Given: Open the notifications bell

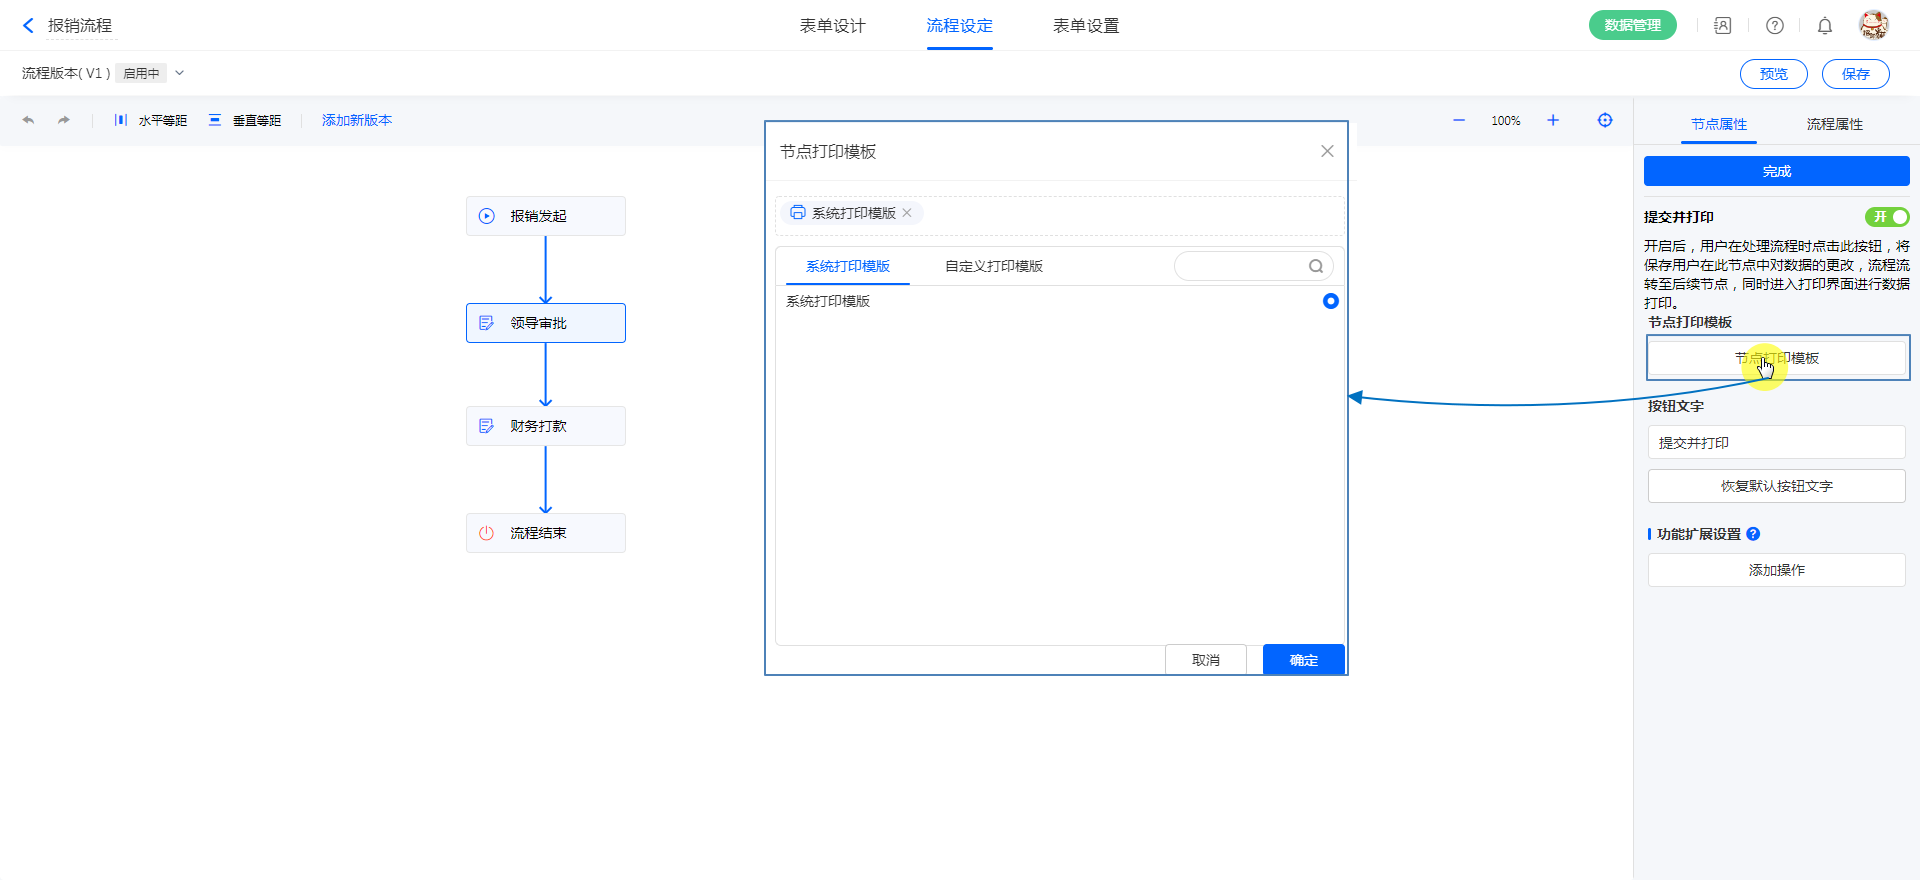Looking at the screenshot, I should pyautogui.click(x=1825, y=26).
